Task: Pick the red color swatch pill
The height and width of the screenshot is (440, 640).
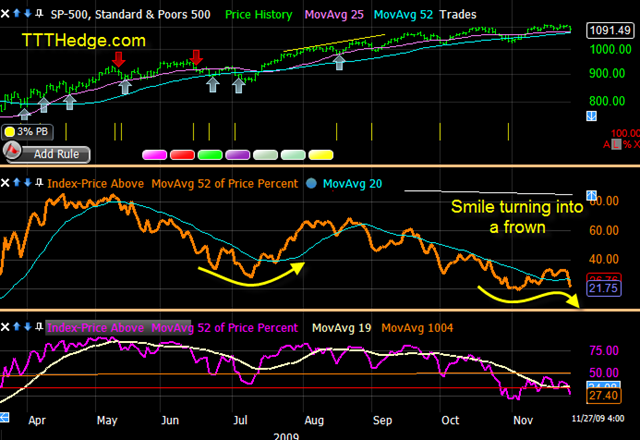Action: point(182,155)
